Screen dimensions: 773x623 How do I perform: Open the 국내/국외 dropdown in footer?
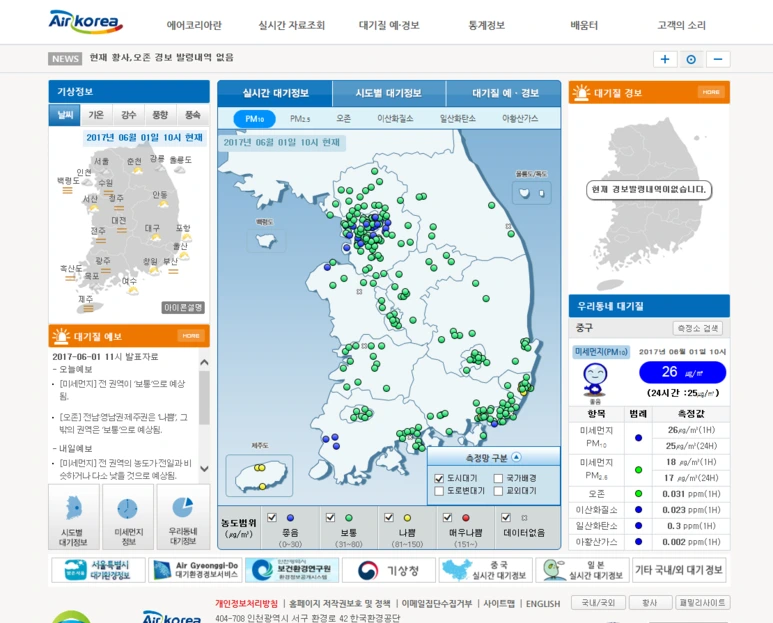coord(598,602)
